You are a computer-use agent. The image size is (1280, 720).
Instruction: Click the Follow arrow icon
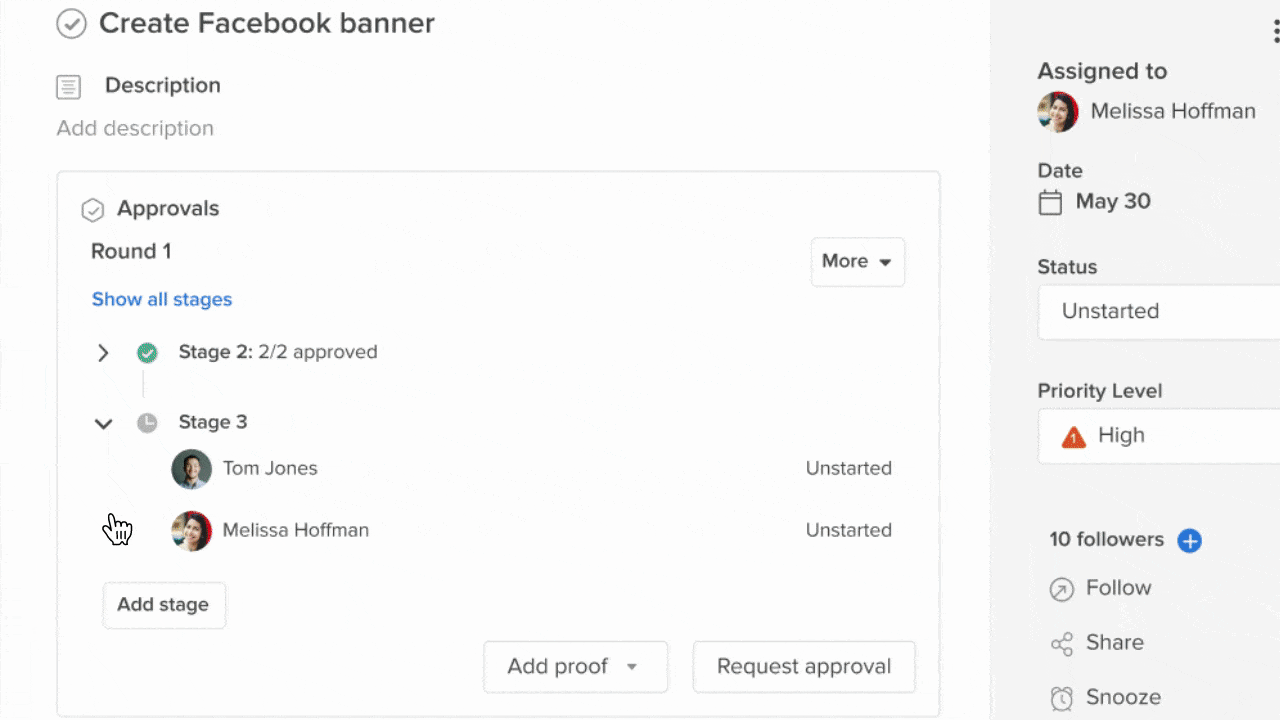coord(1061,589)
